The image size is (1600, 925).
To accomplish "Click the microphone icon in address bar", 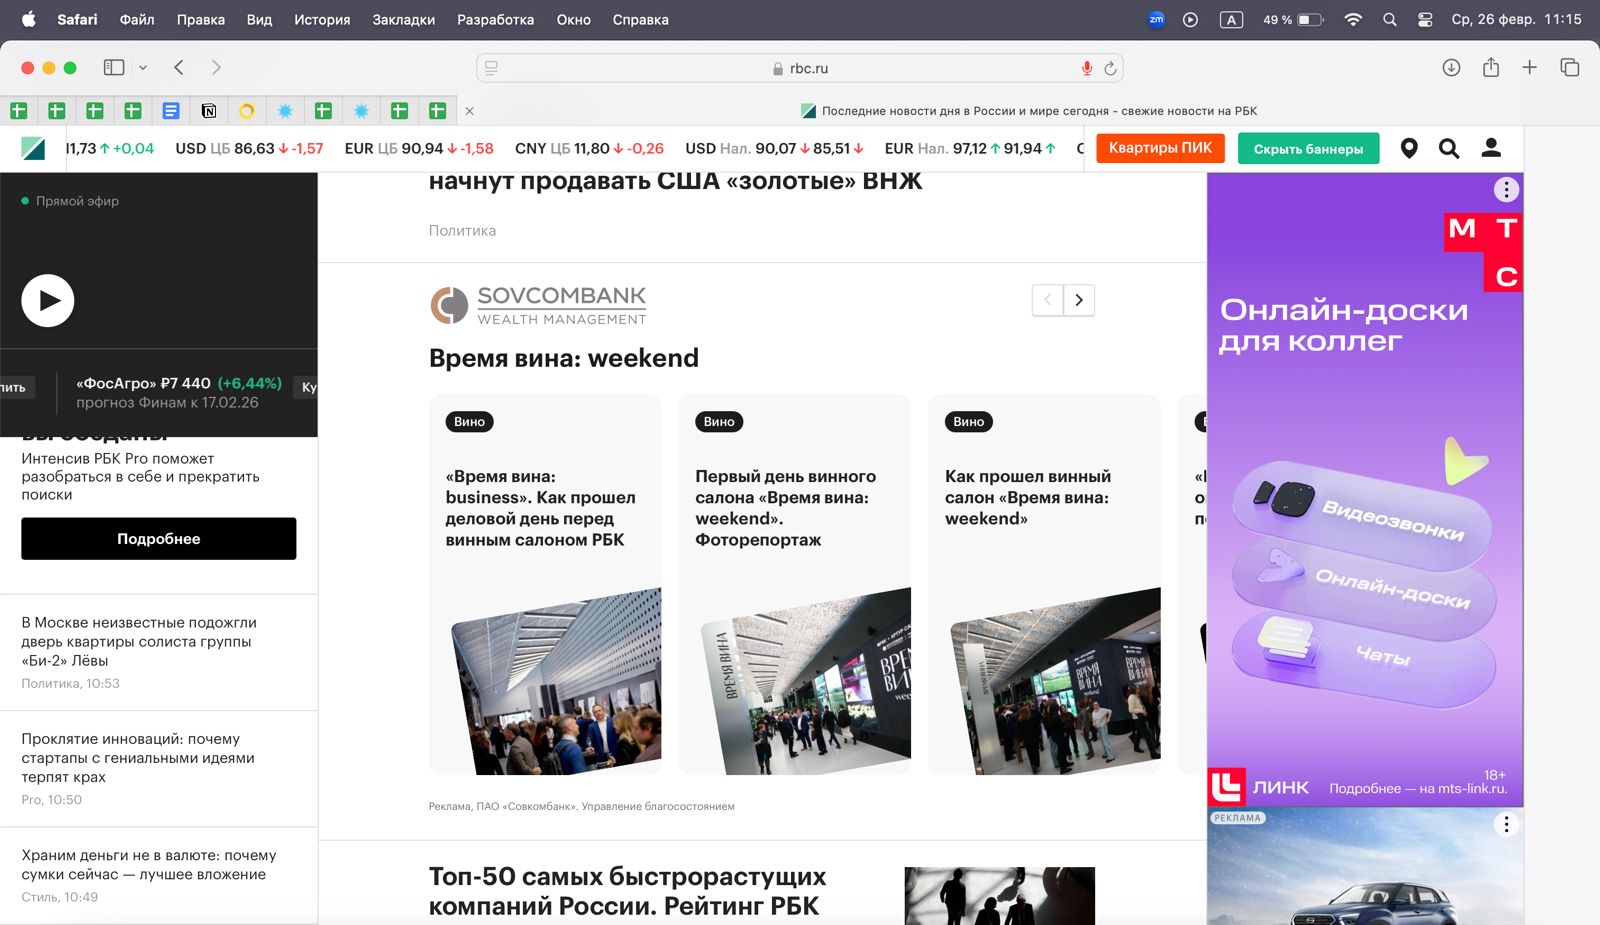I will point(1087,68).
